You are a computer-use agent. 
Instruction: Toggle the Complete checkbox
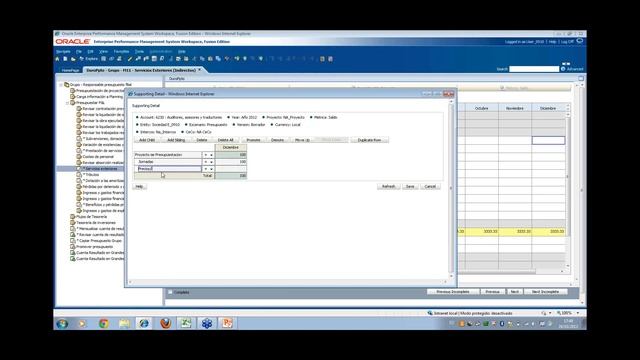170,292
